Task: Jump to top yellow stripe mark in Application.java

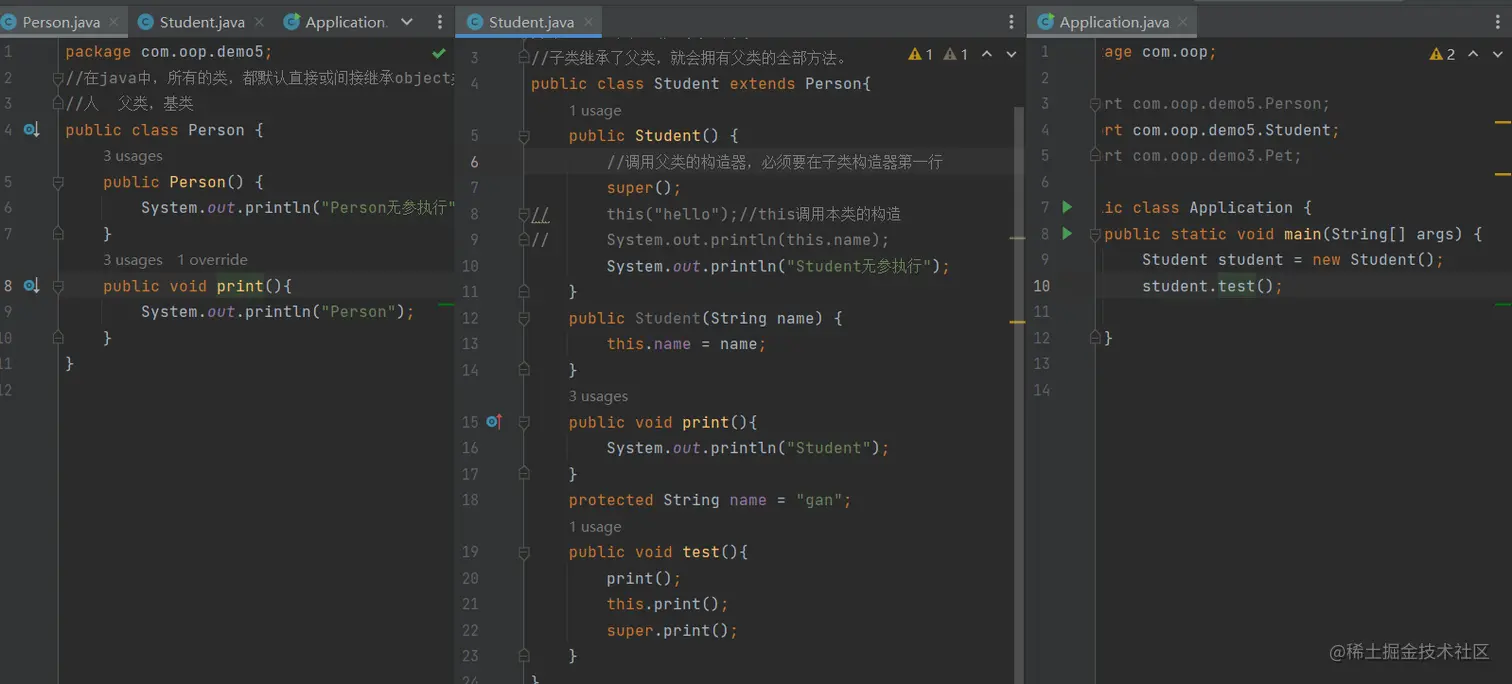Action: click(x=1503, y=122)
